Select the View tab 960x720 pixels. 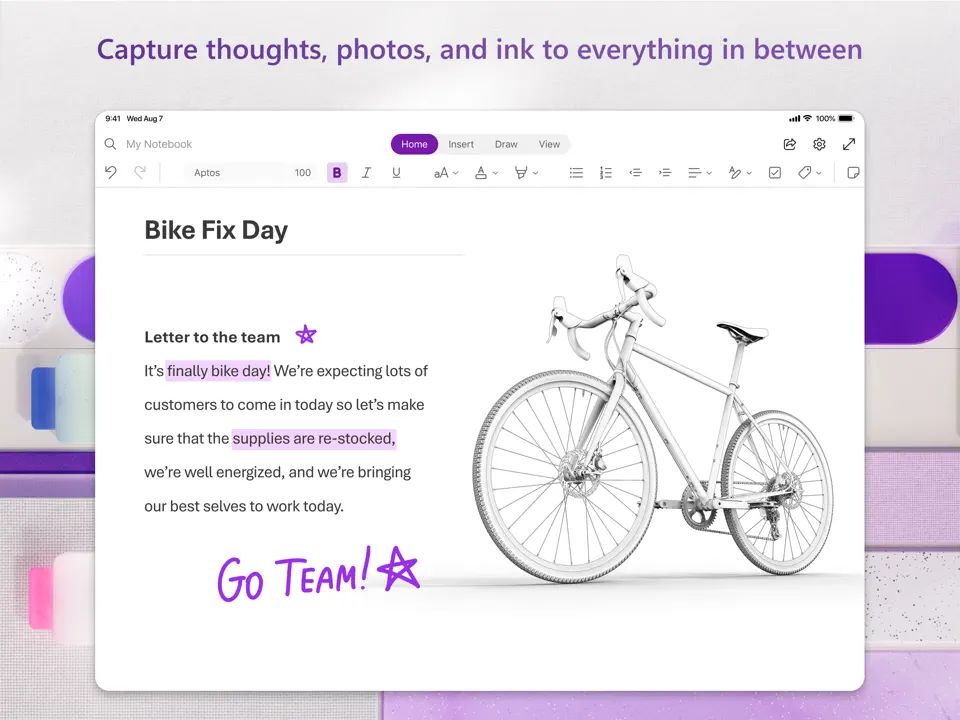click(549, 144)
